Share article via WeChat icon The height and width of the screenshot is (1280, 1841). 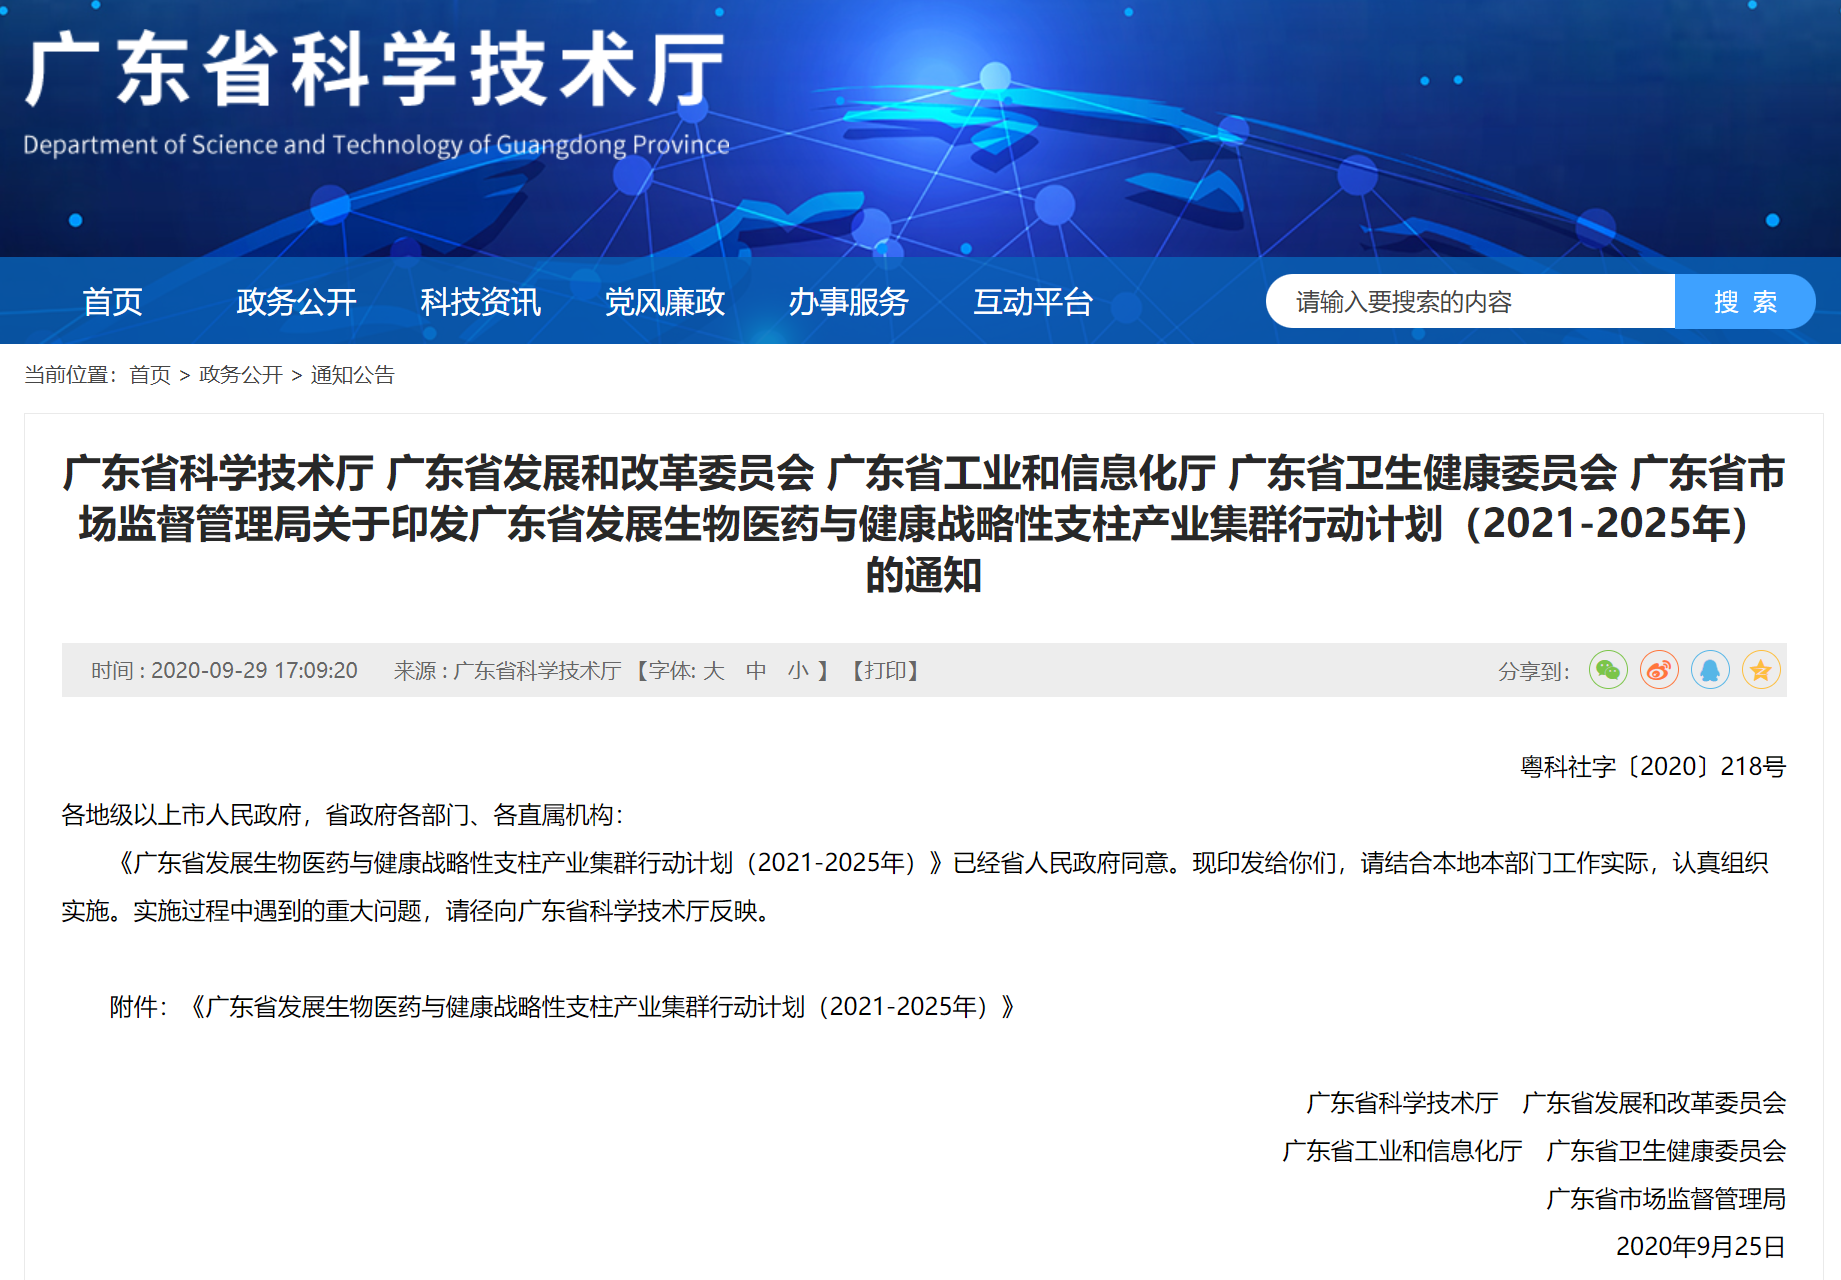click(x=1608, y=670)
